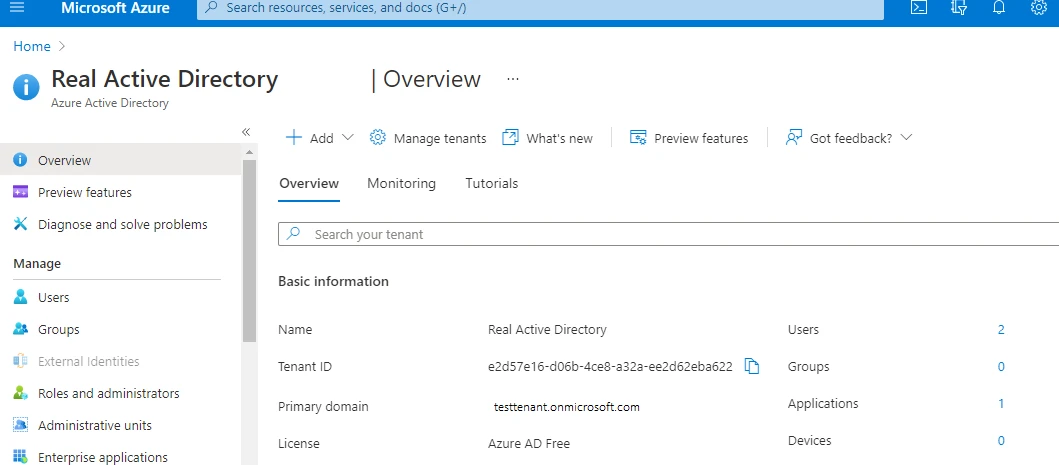The height and width of the screenshot is (465, 1059).
Task: Expand the Add dropdown chevron
Action: coord(348,137)
